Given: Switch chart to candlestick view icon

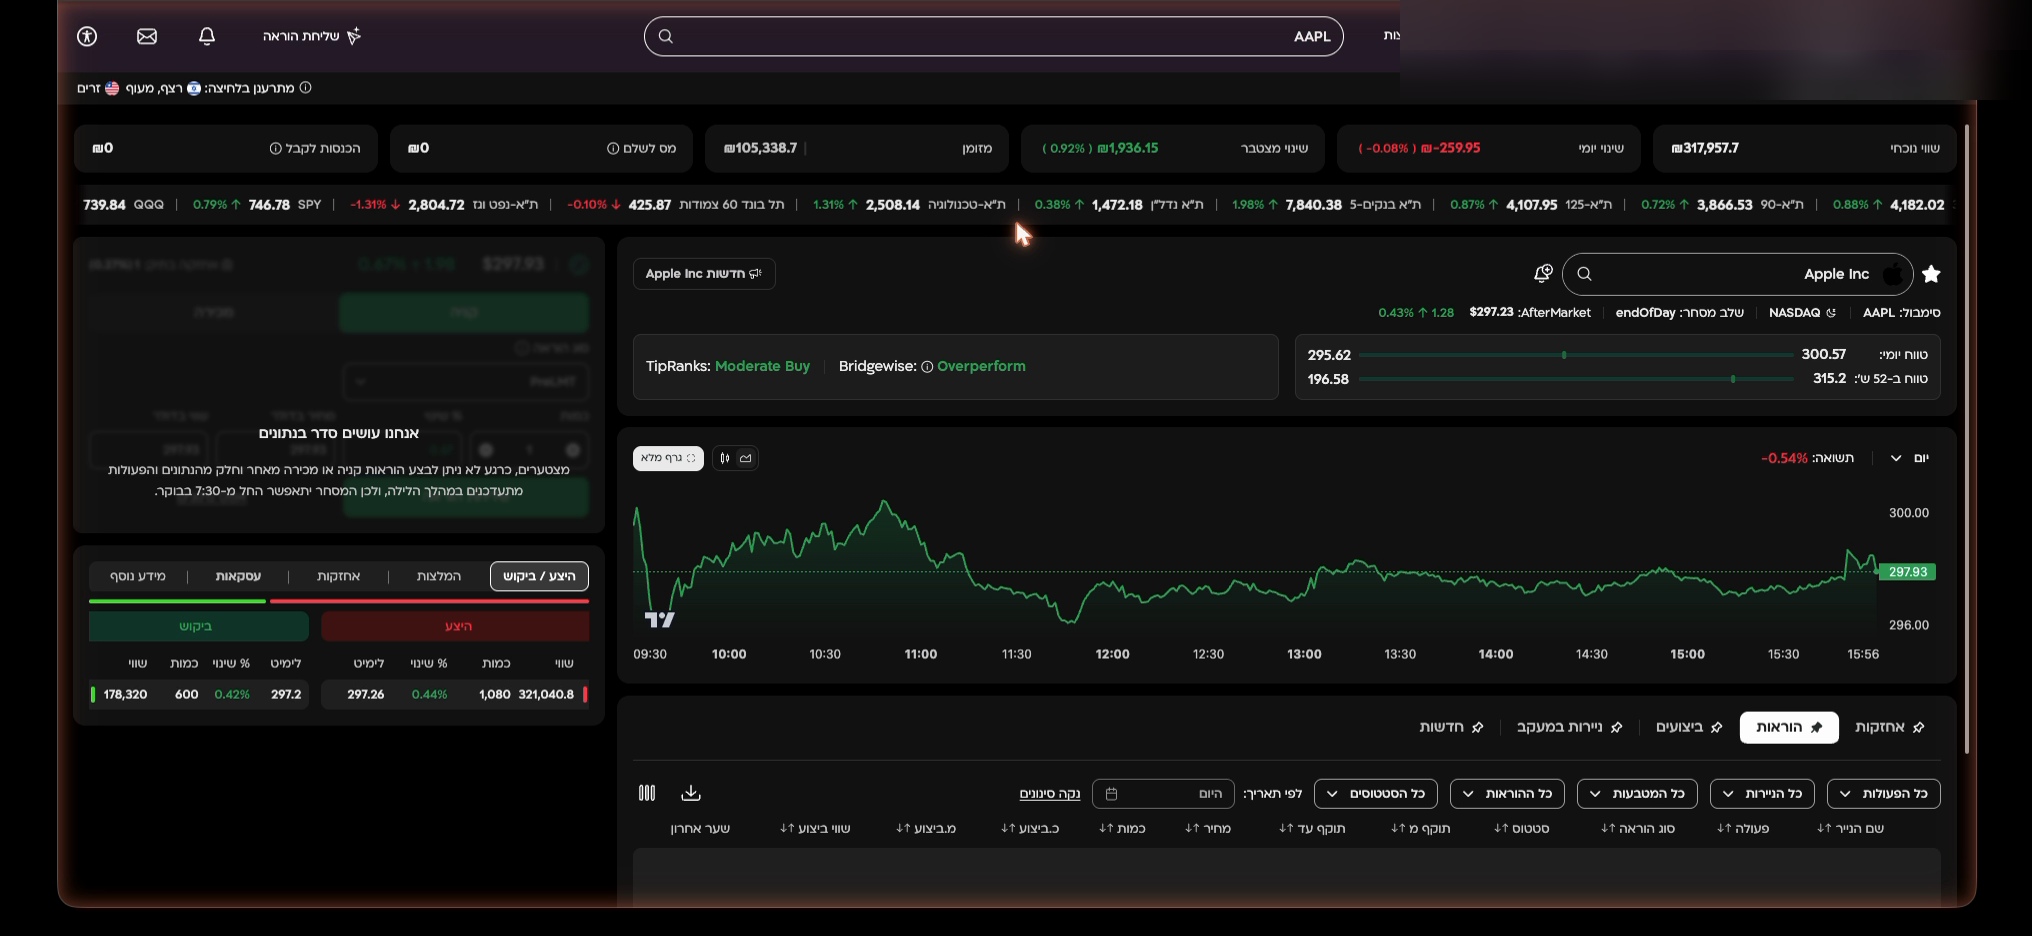Looking at the screenshot, I should pyautogui.click(x=725, y=458).
